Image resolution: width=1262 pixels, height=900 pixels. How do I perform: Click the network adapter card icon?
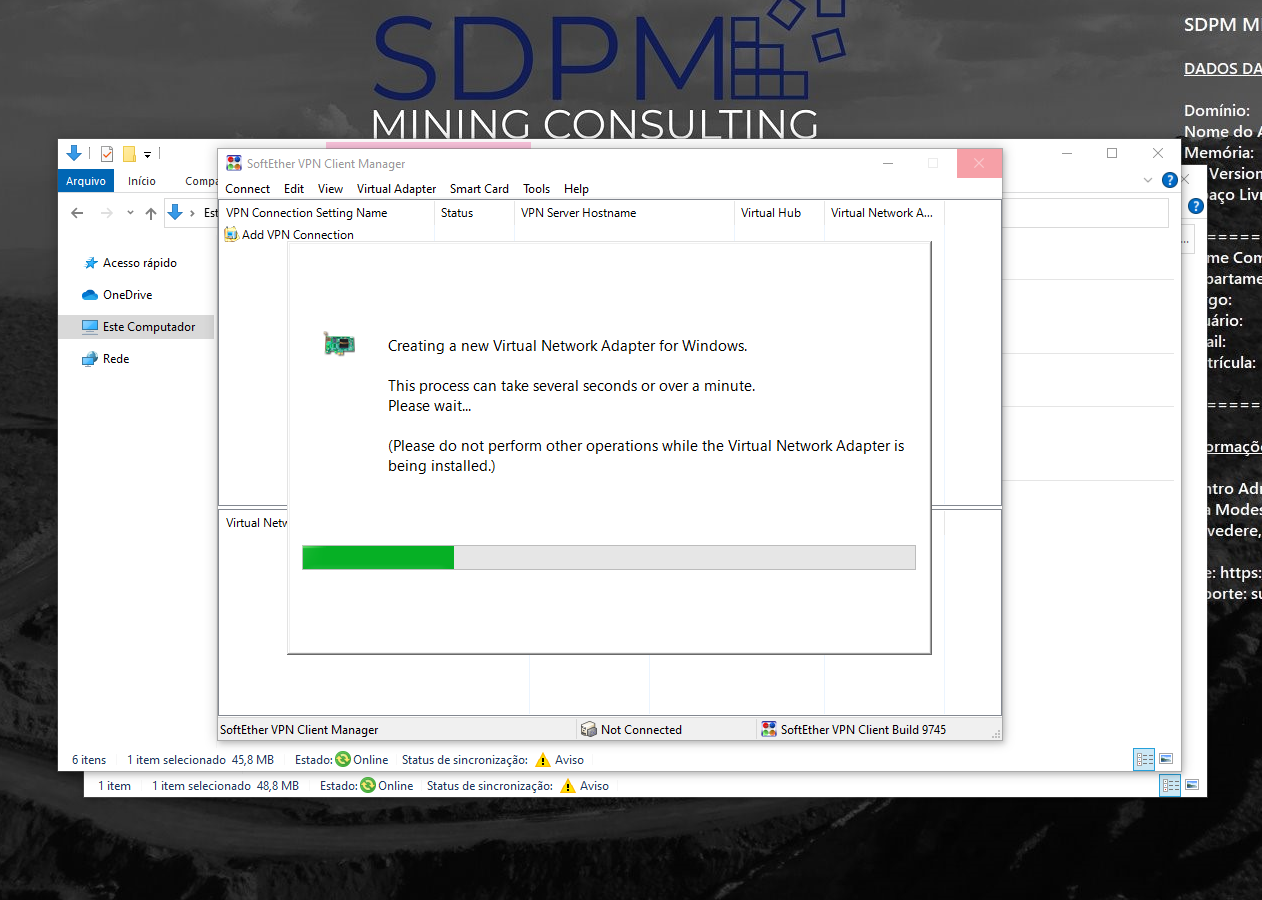coord(339,344)
